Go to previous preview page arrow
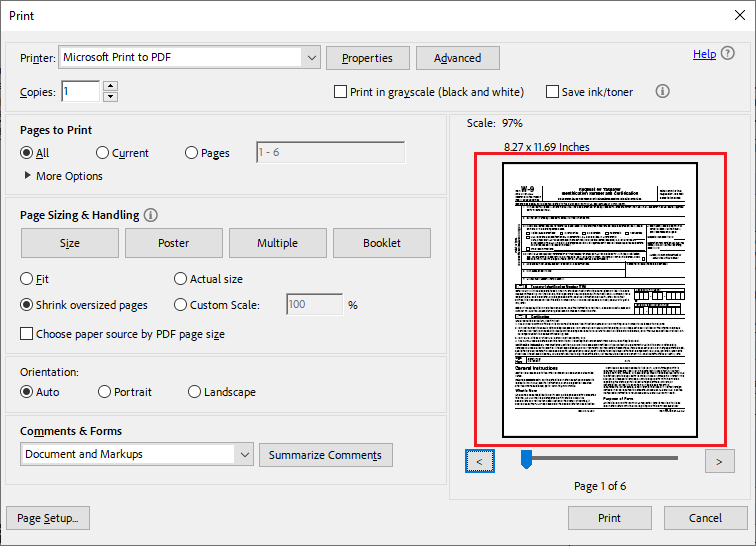 (x=480, y=461)
